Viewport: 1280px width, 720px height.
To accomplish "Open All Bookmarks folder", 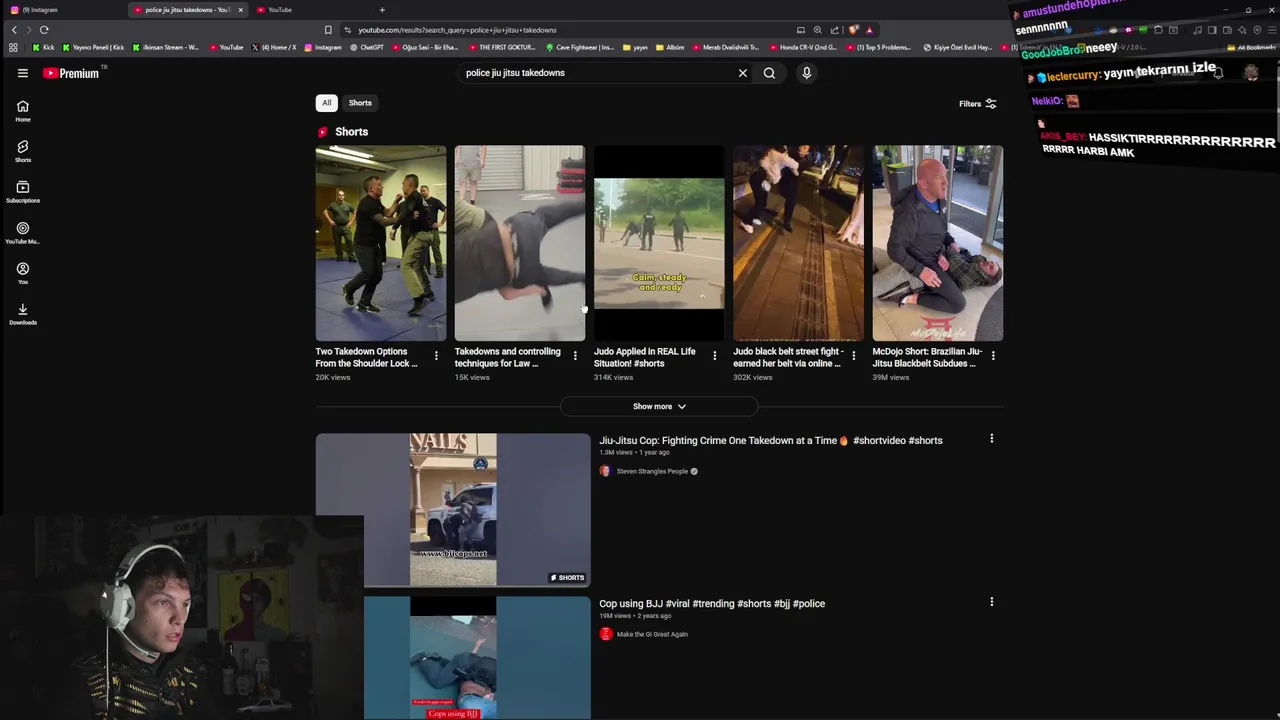I will 1254,47.
